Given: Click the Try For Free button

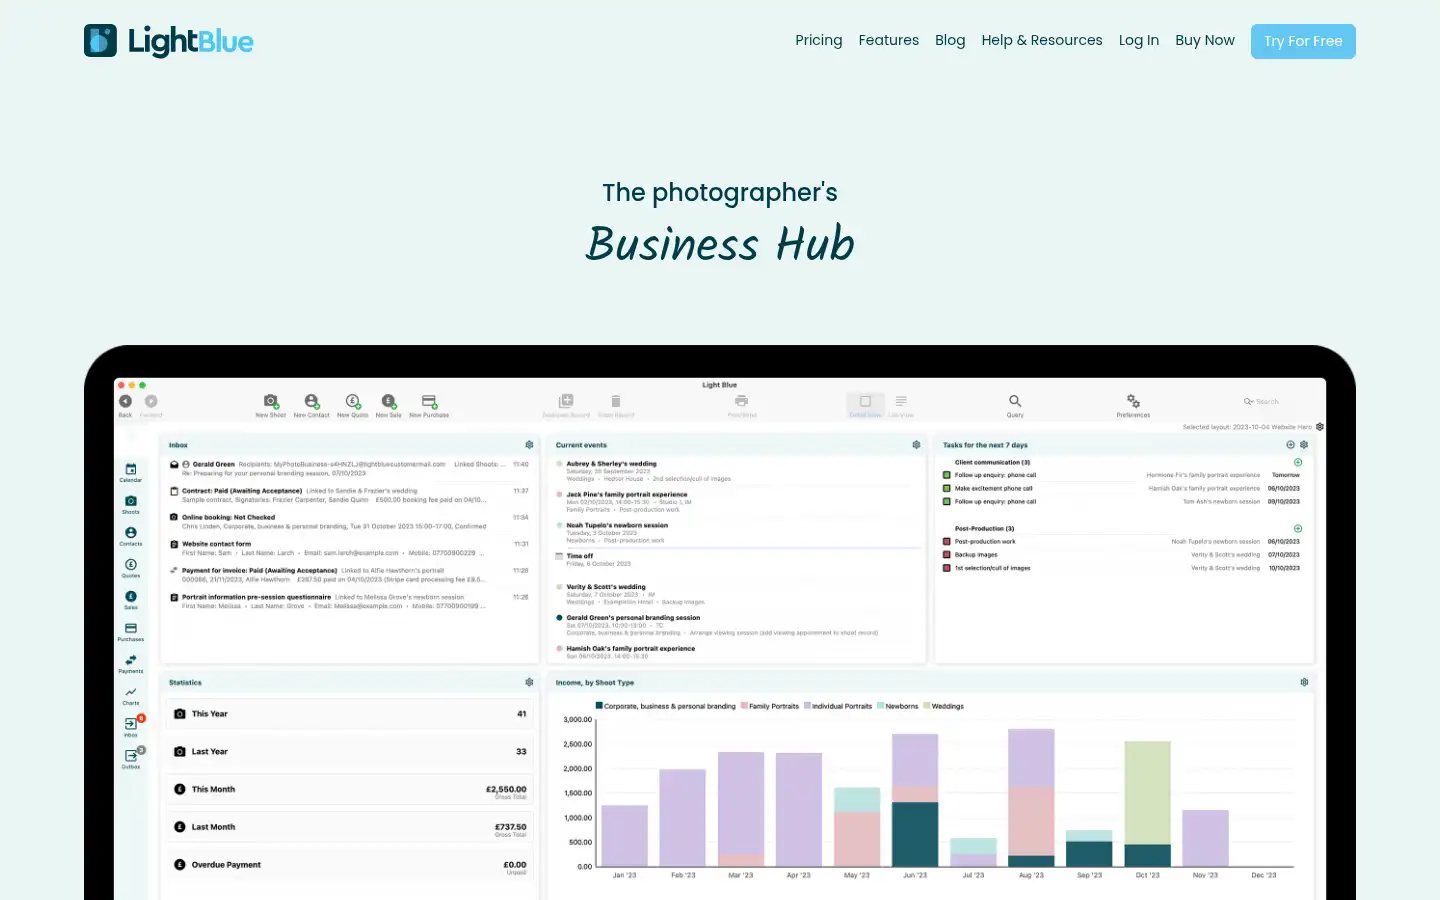Looking at the screenshot, I should (1303, 41).
